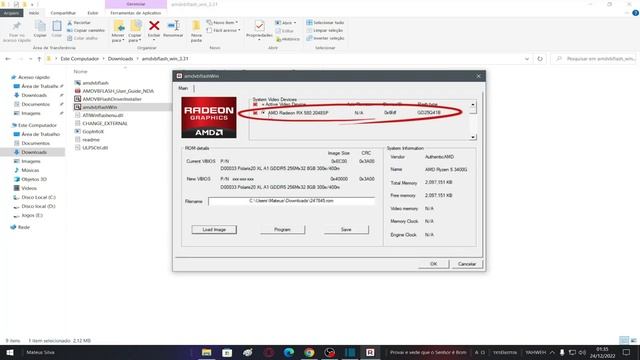Open the Novo item dropdown
Screen dimensions: 640x360
[222, 23]
